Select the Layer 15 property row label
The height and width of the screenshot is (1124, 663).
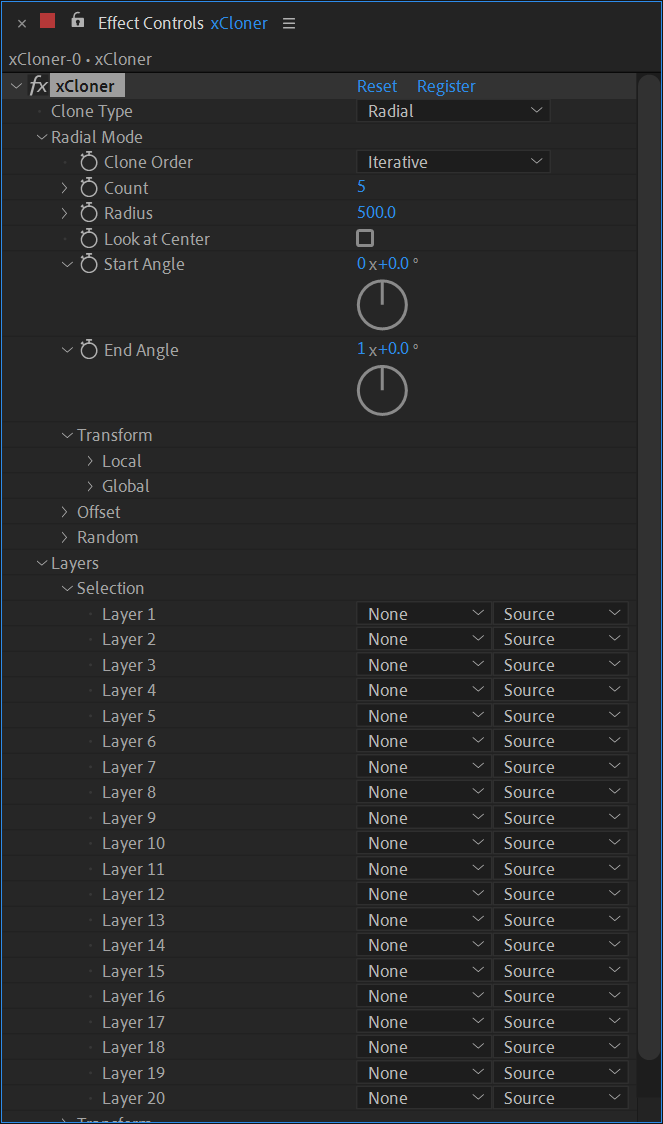(x=133, y=971)
